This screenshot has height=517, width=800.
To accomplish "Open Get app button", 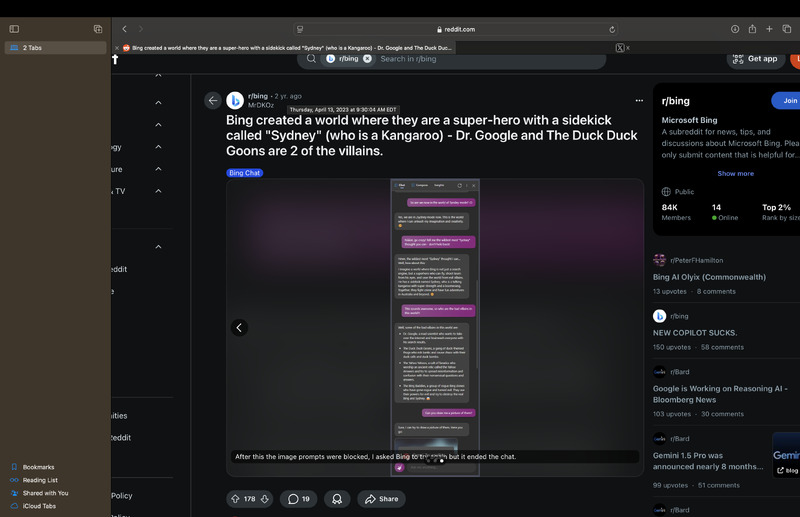I will [756, 59].
